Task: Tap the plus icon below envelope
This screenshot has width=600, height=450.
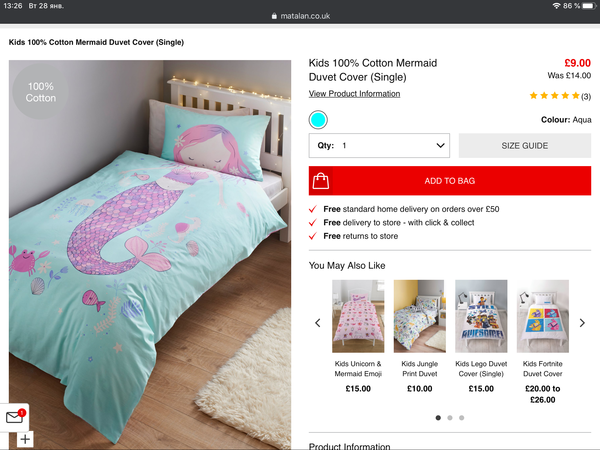Action: [x=25, y=439]
